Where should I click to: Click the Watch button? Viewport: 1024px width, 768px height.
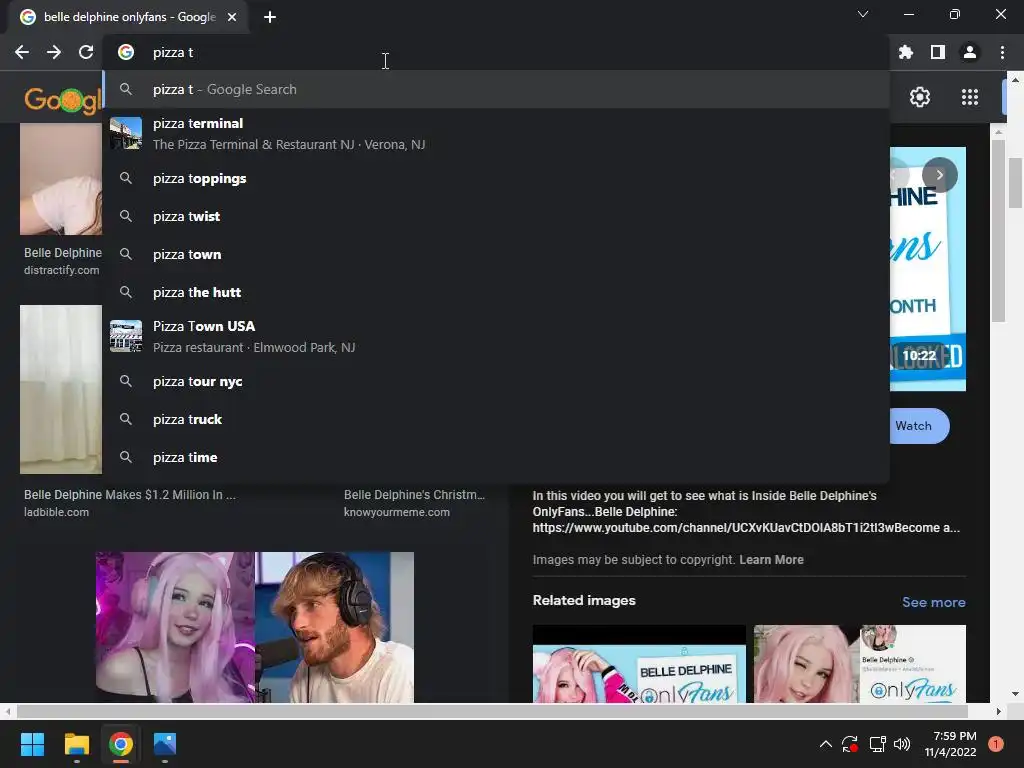pyautogui.click(x=920, y=426)
